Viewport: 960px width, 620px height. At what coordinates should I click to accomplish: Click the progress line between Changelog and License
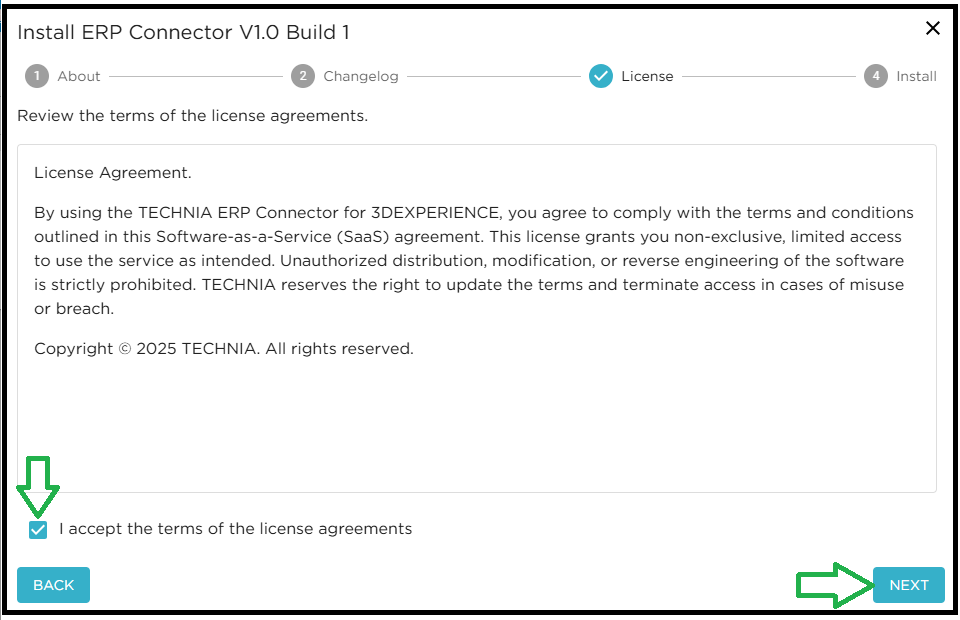click(493, 76)
